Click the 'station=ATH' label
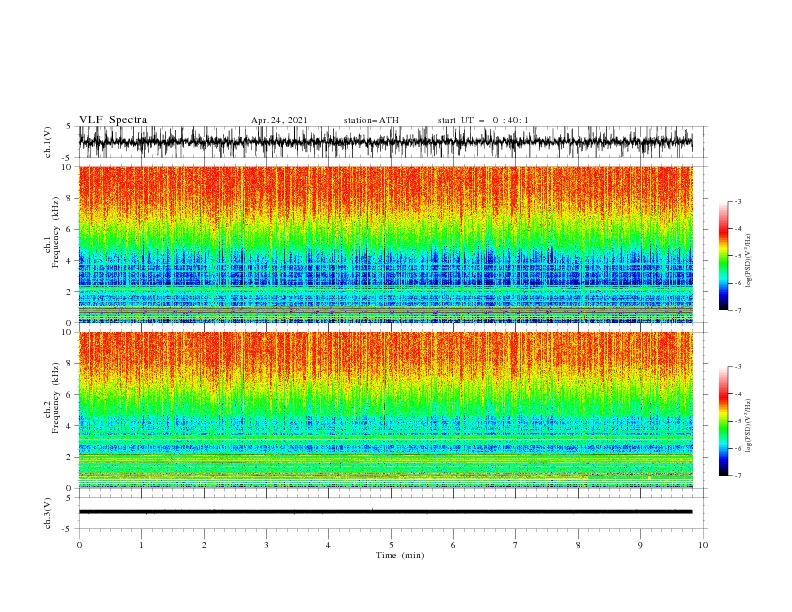Image resolution: width=792 pixels, height=612 pixels. click(371, 120)
